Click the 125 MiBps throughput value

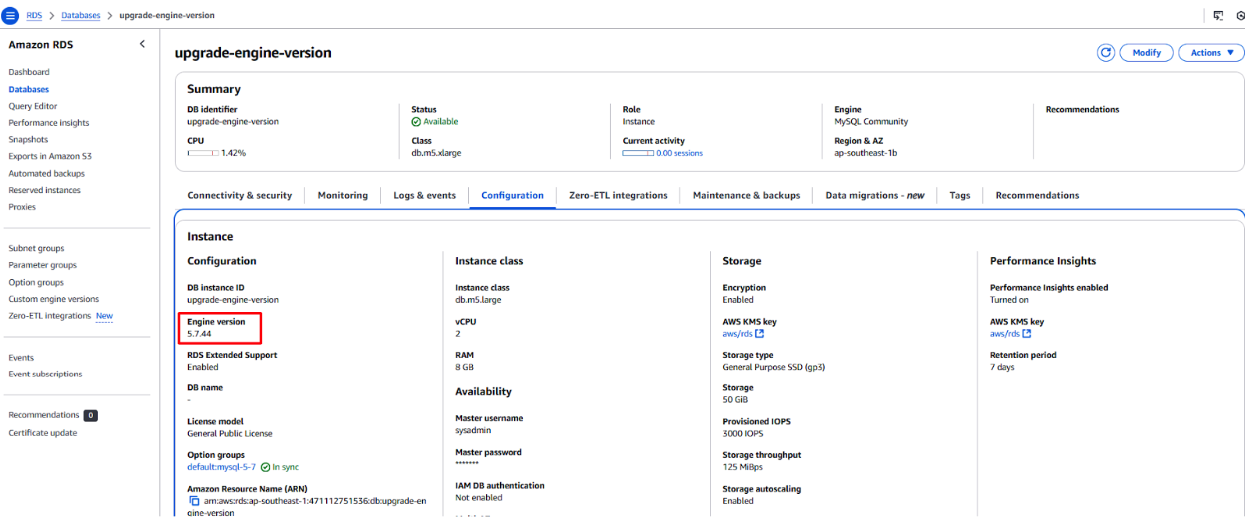pos(742,467)
